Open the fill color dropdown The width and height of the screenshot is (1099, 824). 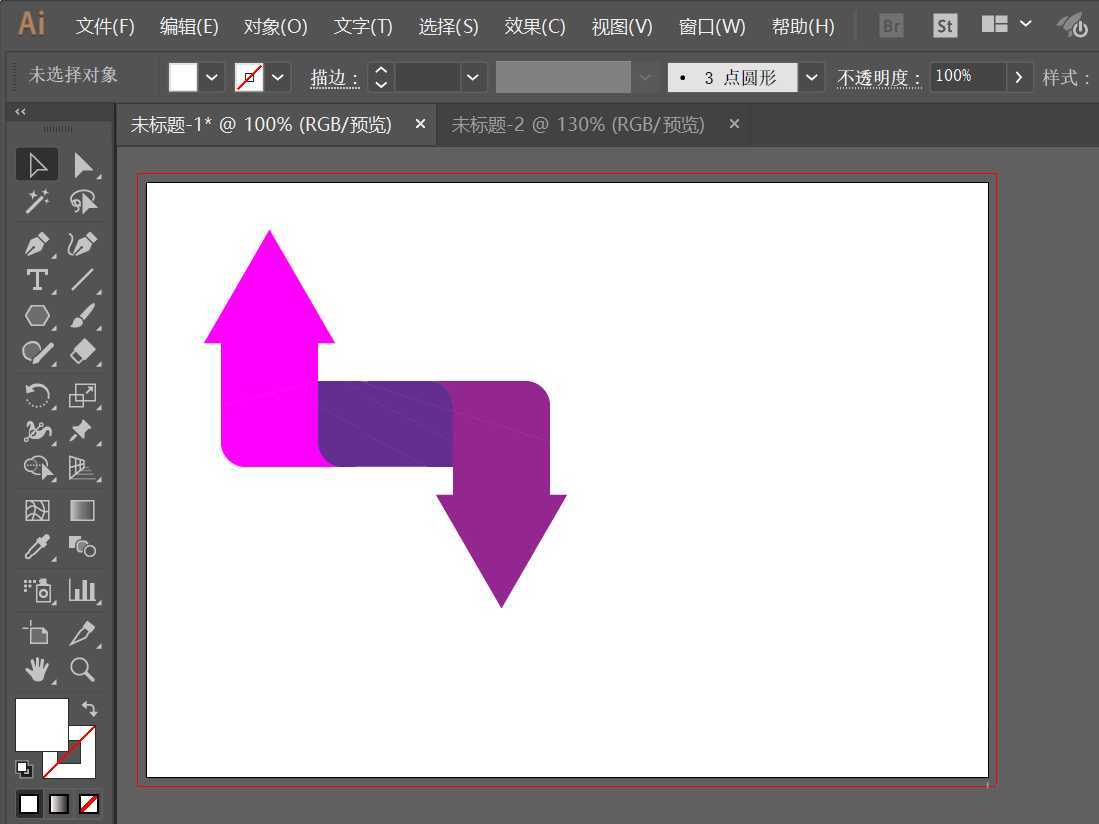211,76
